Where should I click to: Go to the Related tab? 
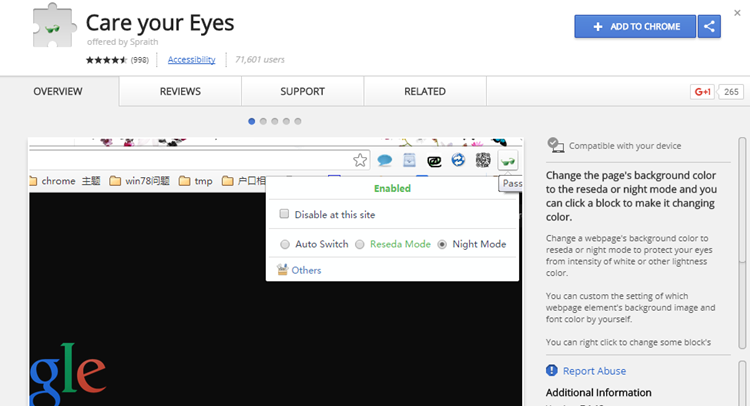pyautogui.click(x=424, y=92)
